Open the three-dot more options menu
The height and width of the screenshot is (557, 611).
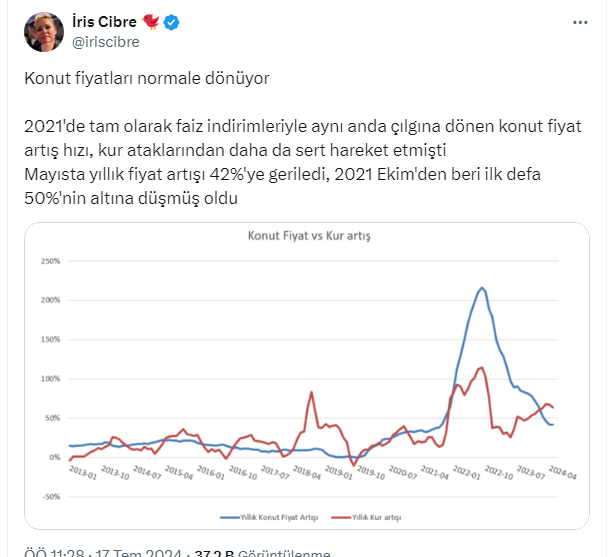coord(579,23)
